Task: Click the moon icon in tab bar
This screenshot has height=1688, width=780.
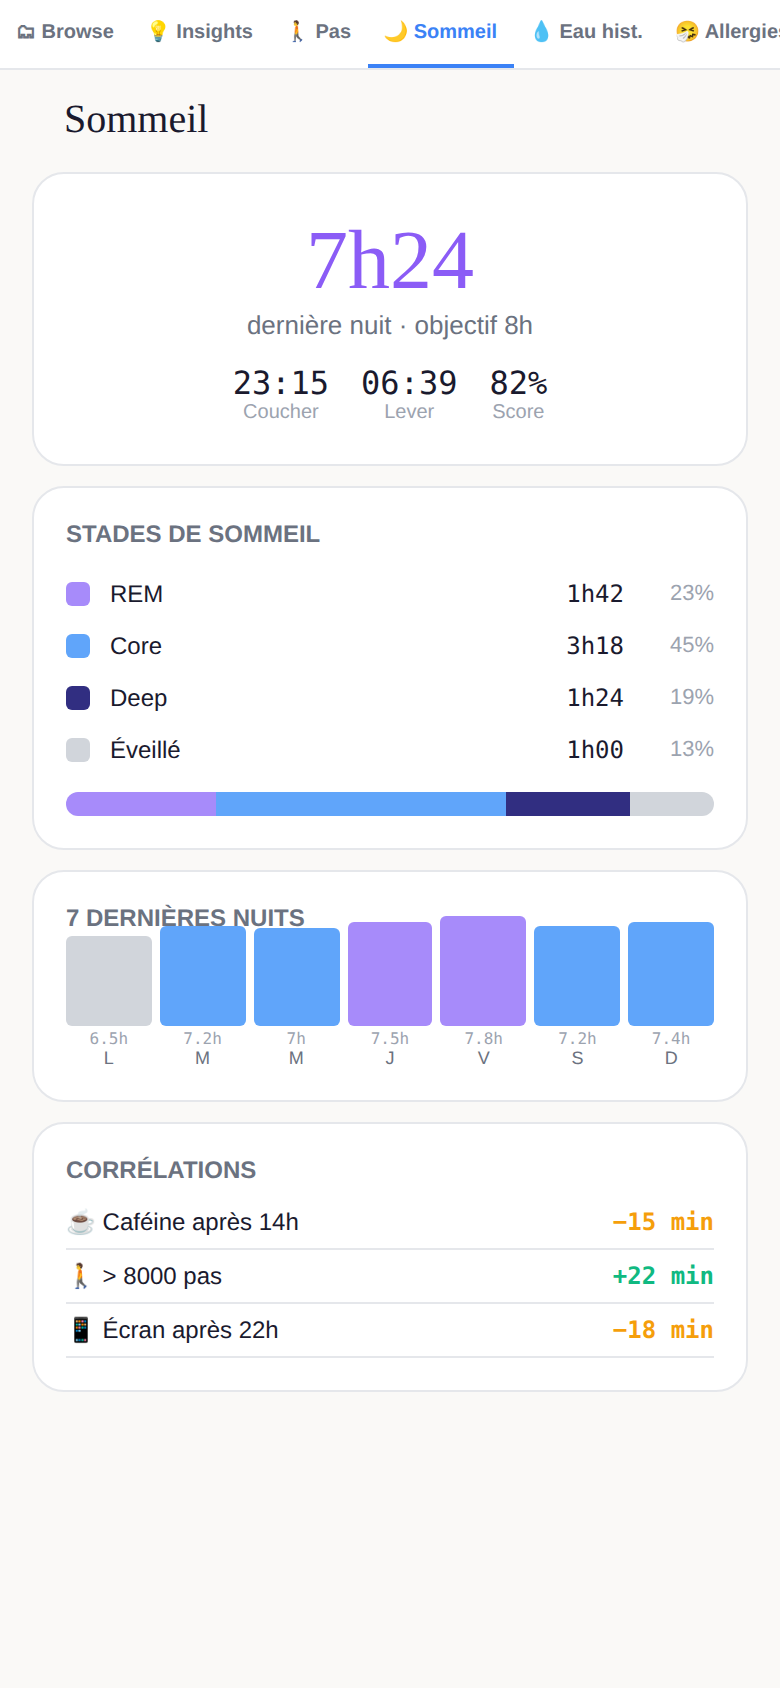Action: pos(396,32)
